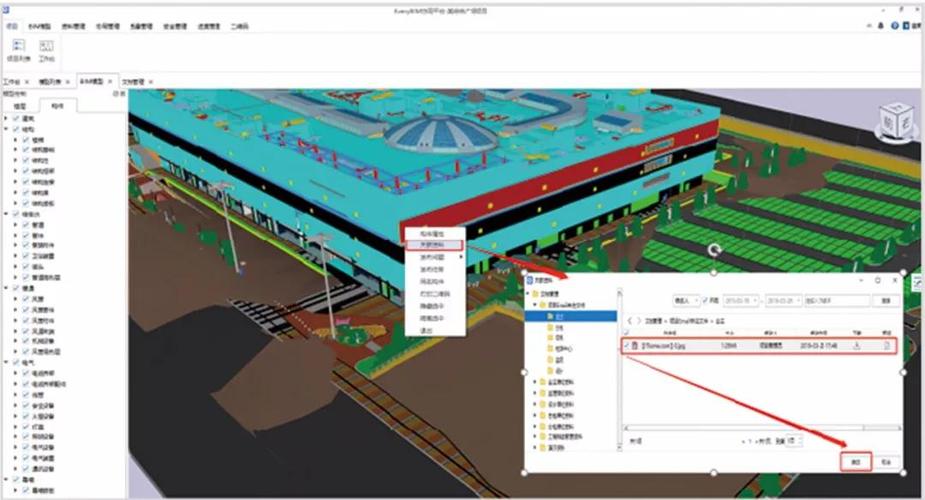This screenshot has width=925, height=500.
Task: Switch to the 构件 tab in the left panel
Action: coord(58,106)
